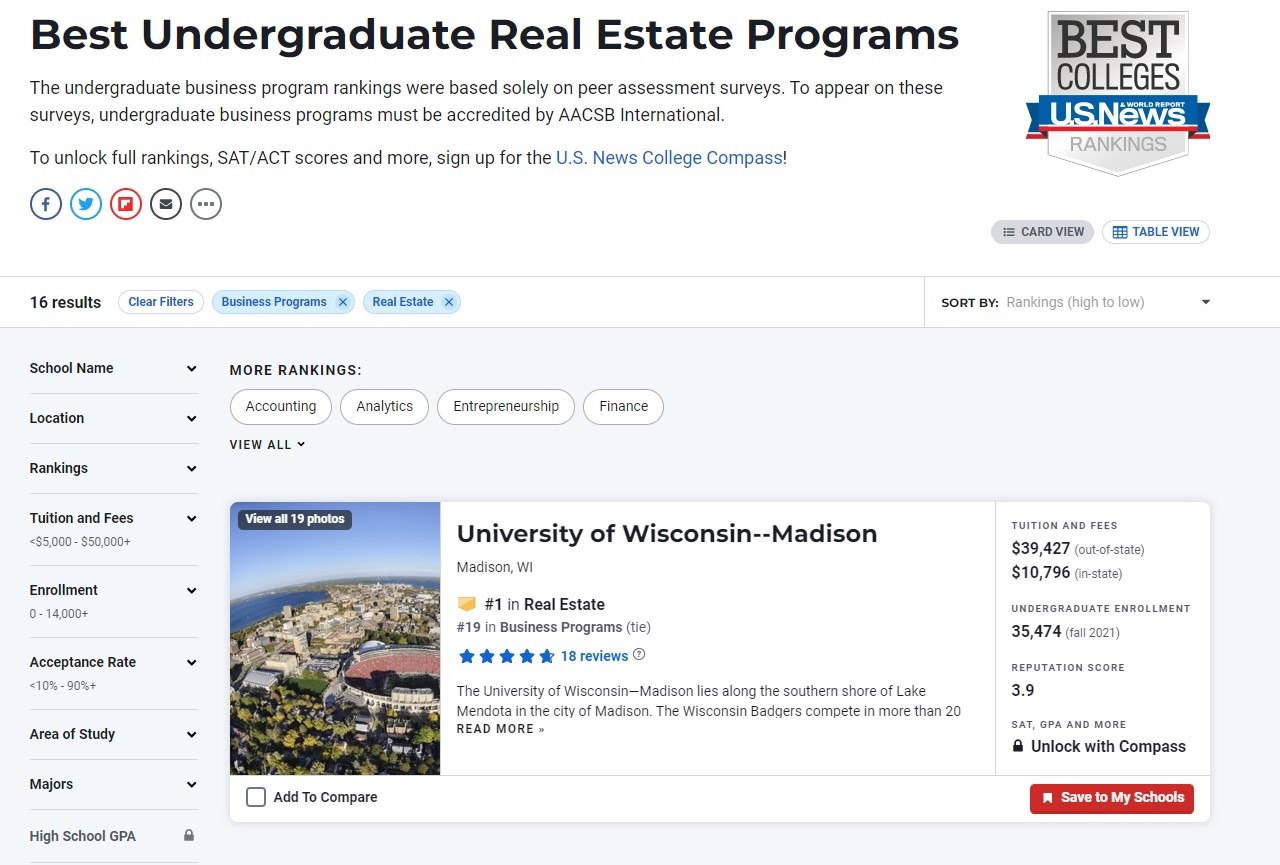Select the Accounting rankings category
The height and width of the screenshot is (865, 1280).
[x=280, y=406]
